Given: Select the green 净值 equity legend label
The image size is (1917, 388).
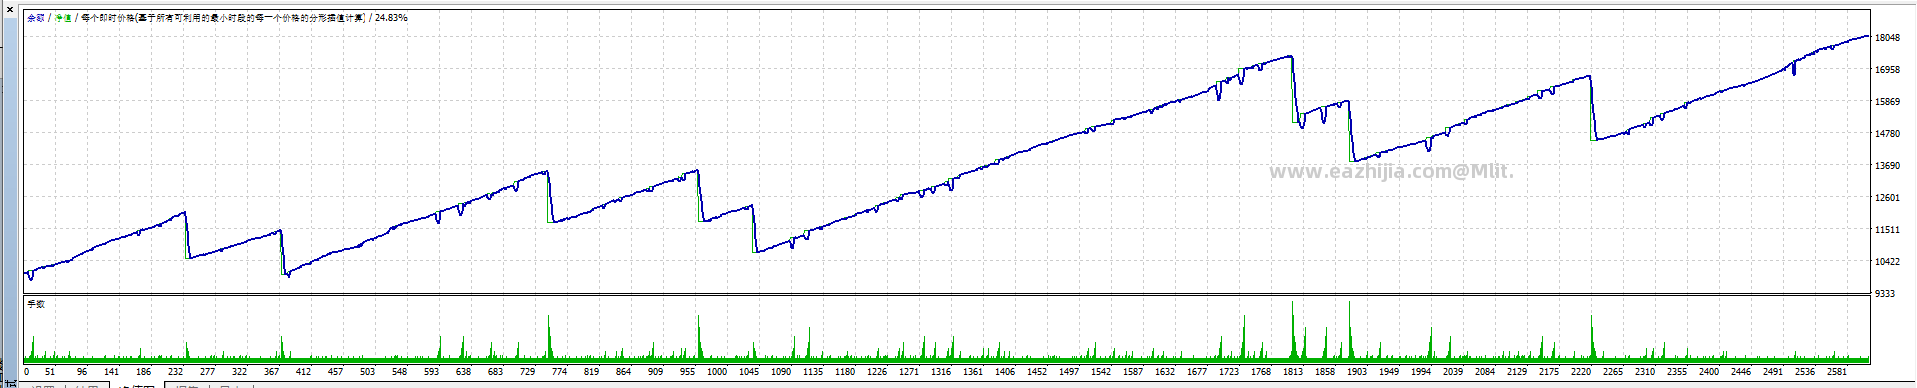Looking at the screenshot, I should tap(63, 18).
